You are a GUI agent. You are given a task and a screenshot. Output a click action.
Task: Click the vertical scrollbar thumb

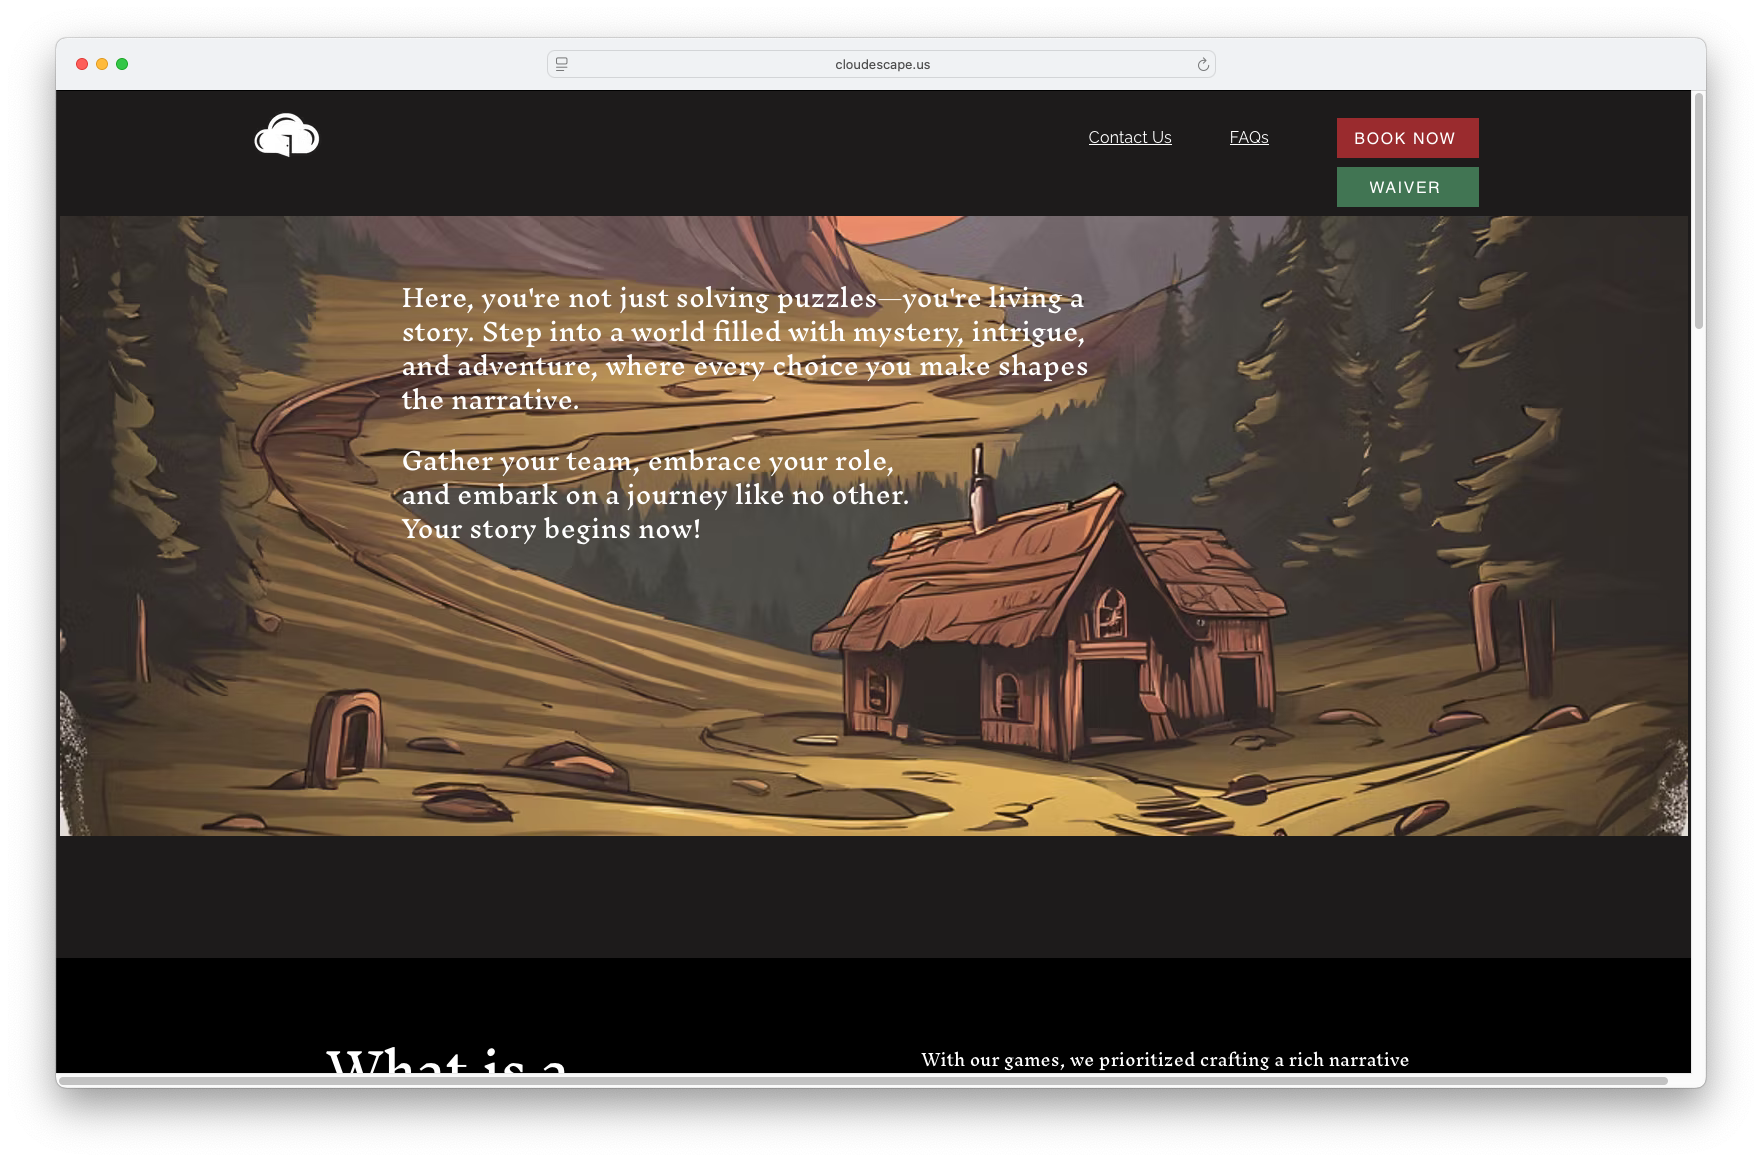[1698, 210]
